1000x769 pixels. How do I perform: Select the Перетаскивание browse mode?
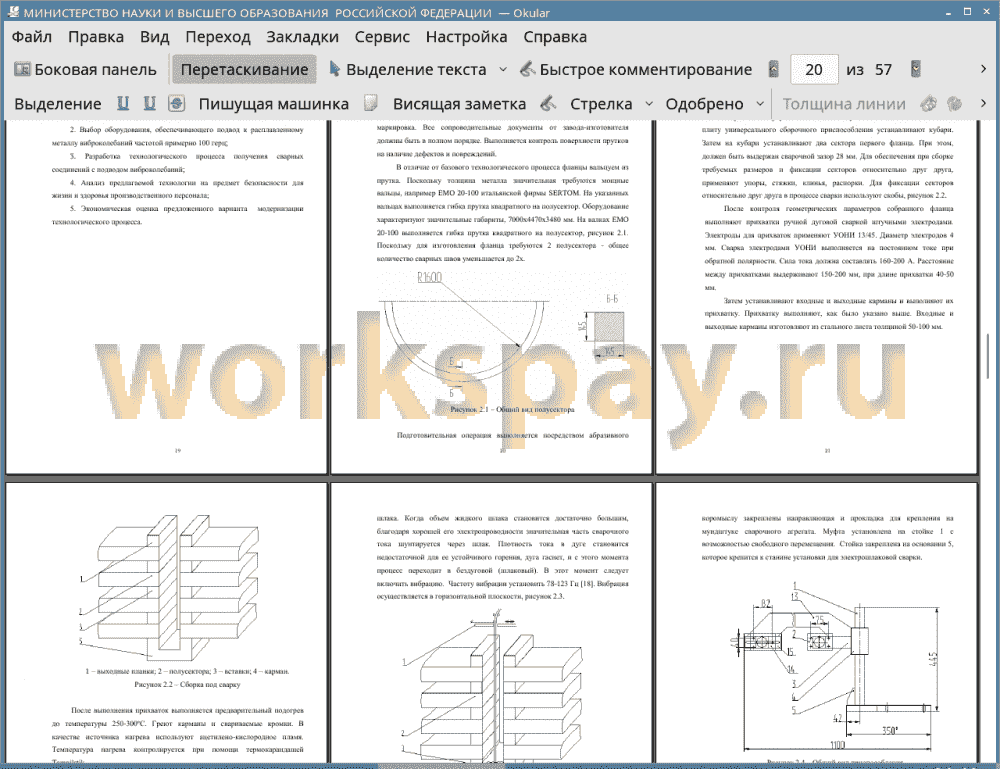(x=244, y=70)
